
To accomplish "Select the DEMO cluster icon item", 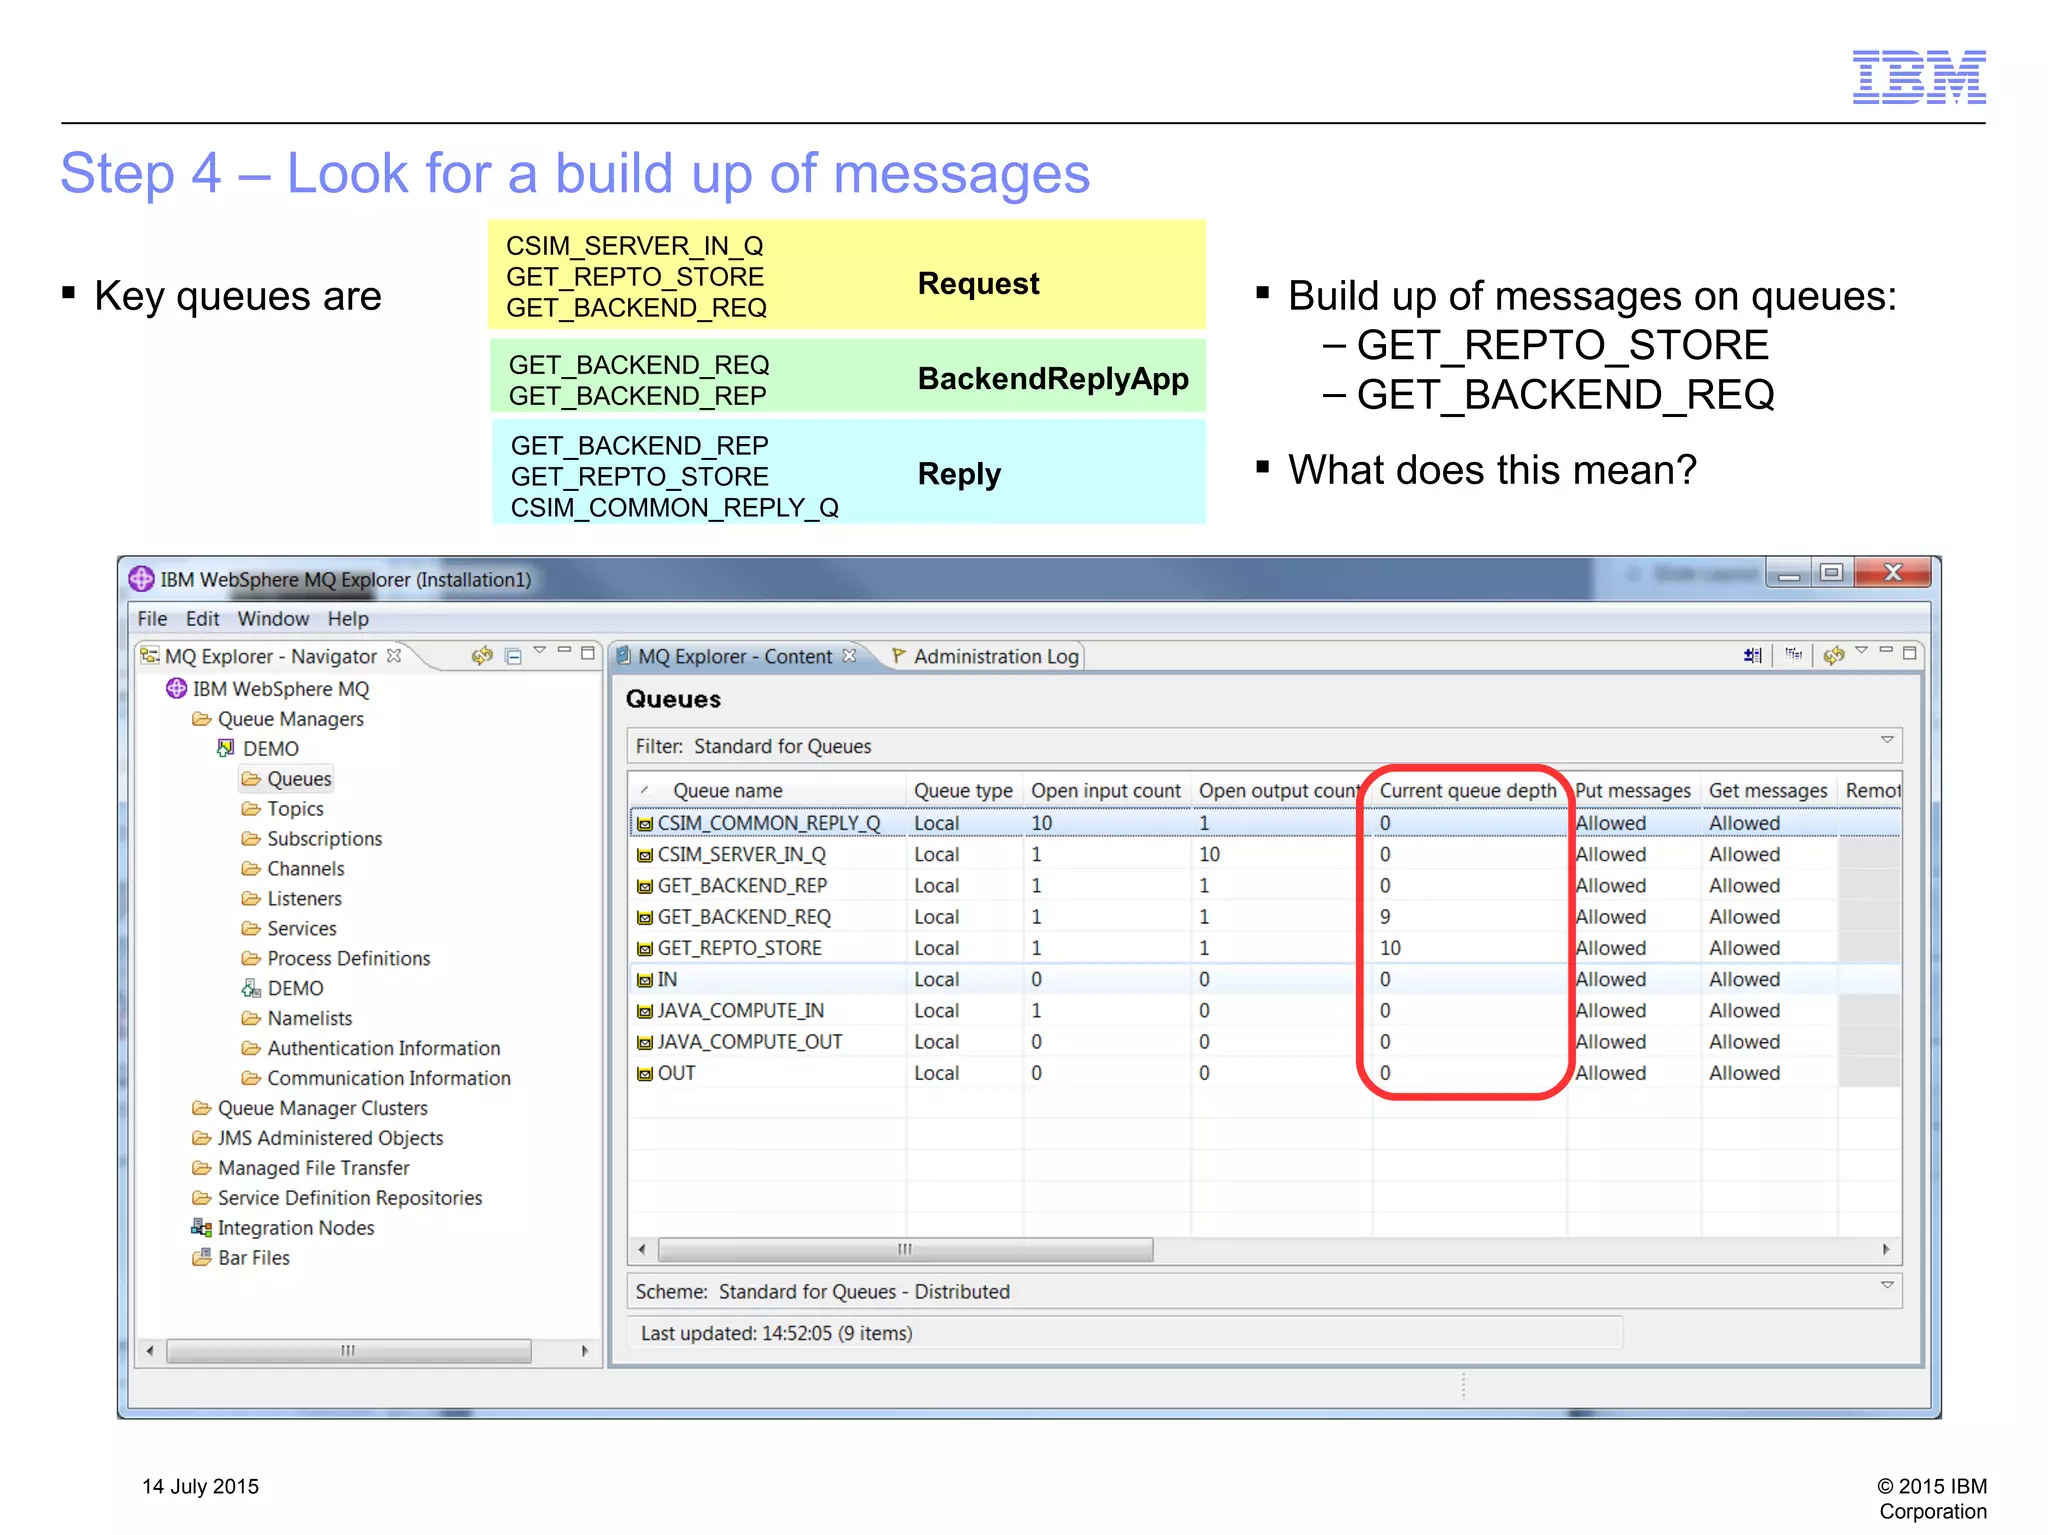I will click(x=283, y=988).
